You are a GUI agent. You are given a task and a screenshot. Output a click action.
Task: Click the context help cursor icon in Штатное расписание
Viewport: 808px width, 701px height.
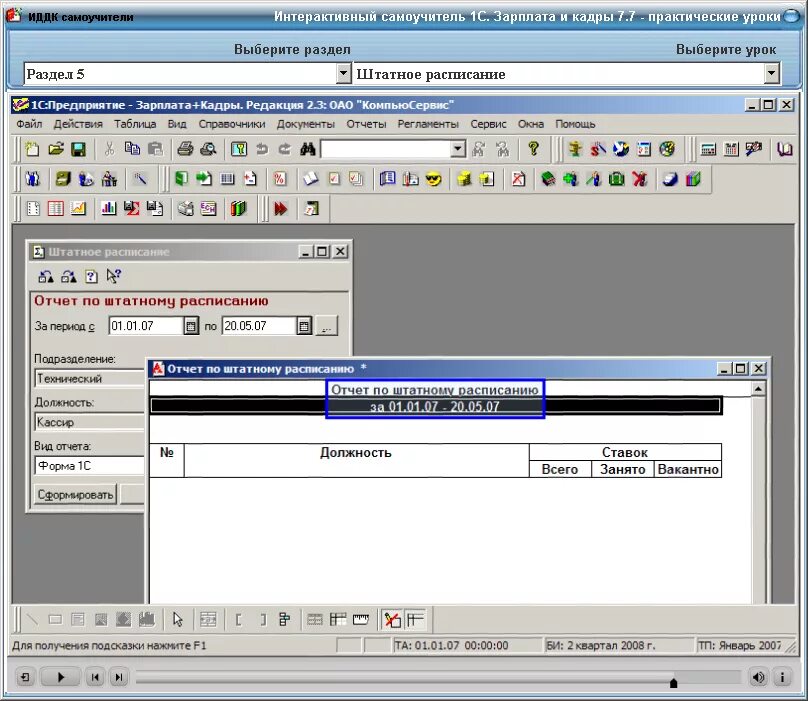114,276
